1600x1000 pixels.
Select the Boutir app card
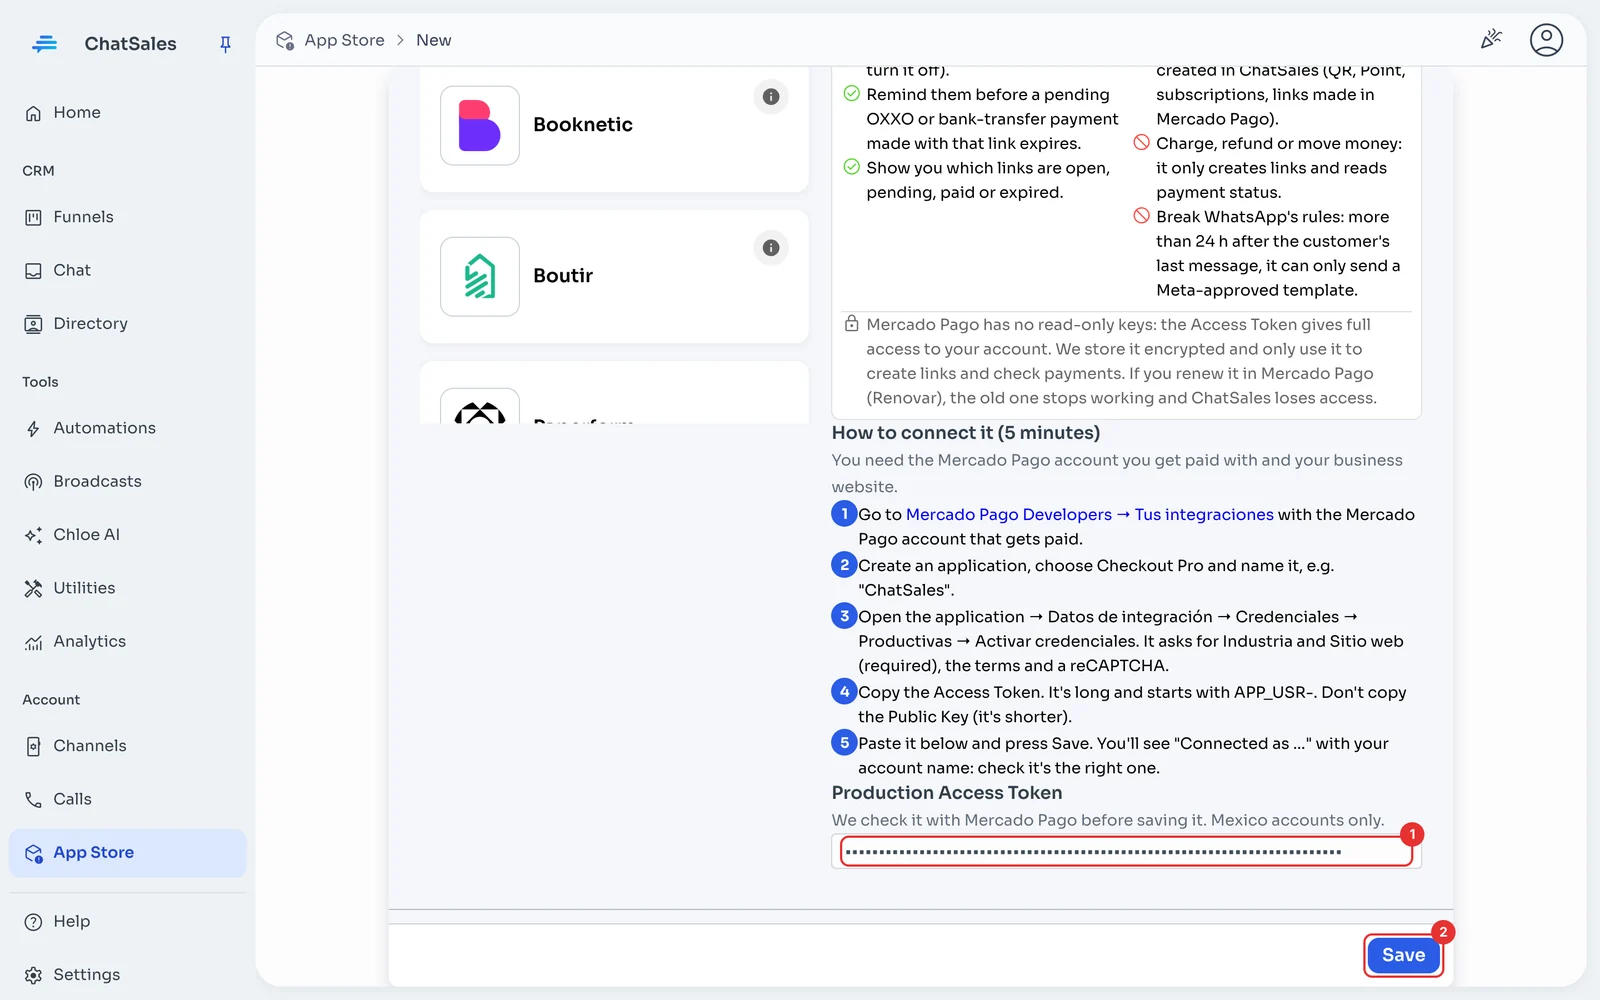pyautogui.click(x=614, y=276)
